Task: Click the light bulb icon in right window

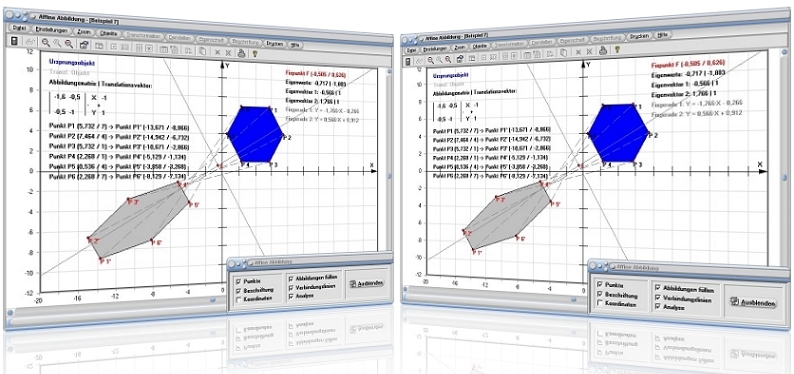Action: pyautogui.click(x=616, y=49)
